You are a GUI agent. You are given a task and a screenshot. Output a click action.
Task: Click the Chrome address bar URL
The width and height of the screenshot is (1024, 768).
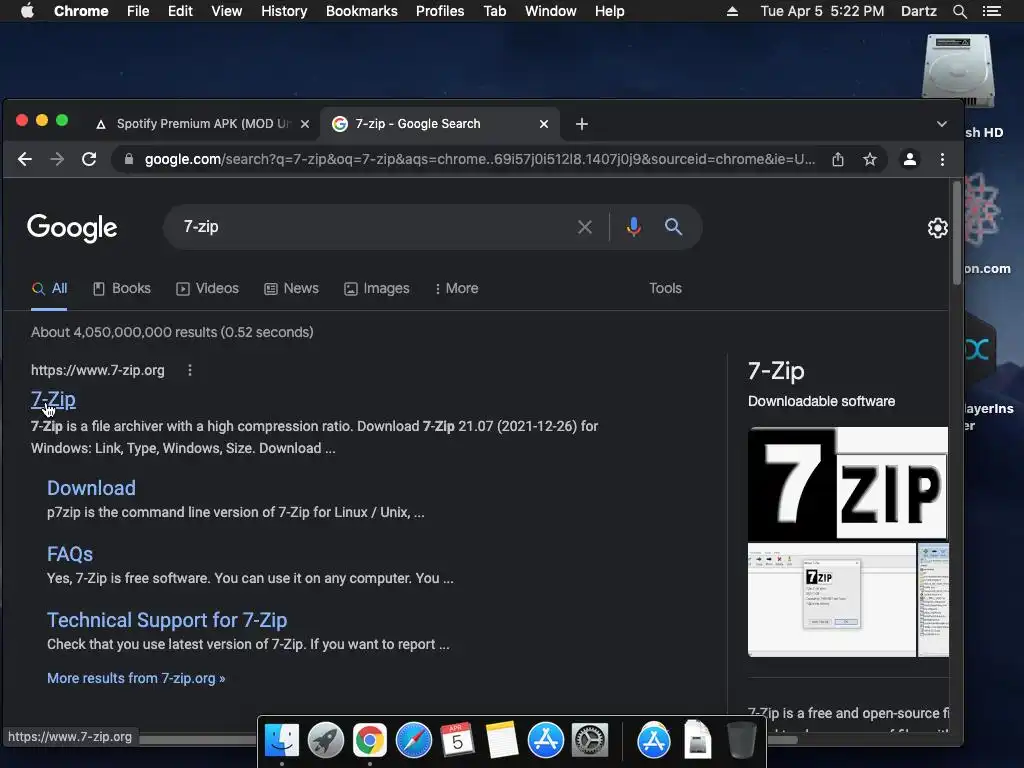pos(479,159)
